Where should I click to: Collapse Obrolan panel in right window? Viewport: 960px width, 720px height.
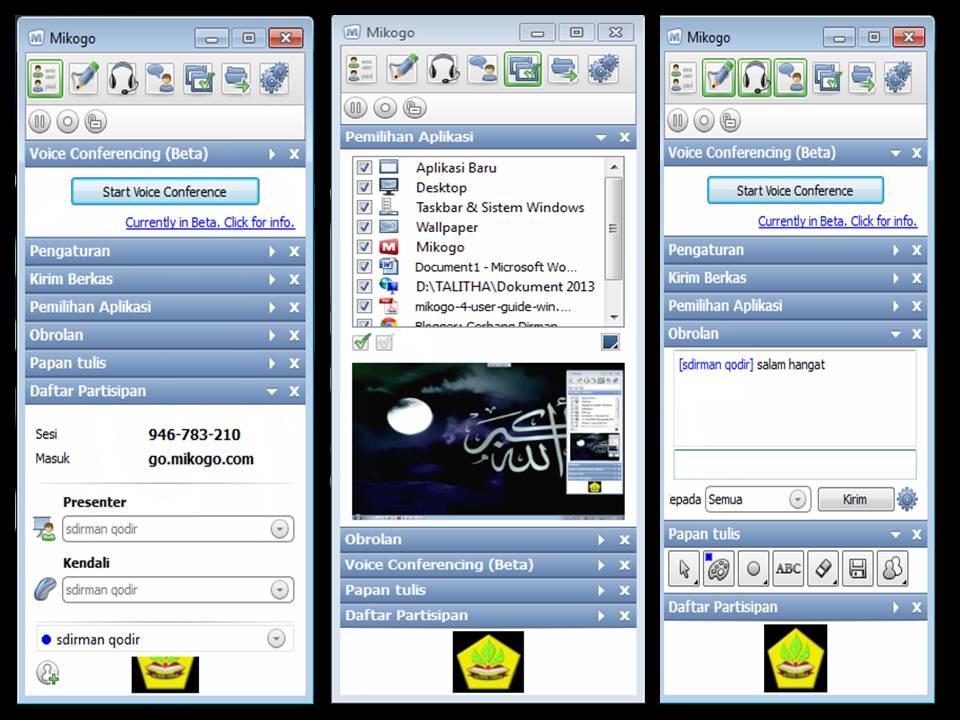pos(896,334)
